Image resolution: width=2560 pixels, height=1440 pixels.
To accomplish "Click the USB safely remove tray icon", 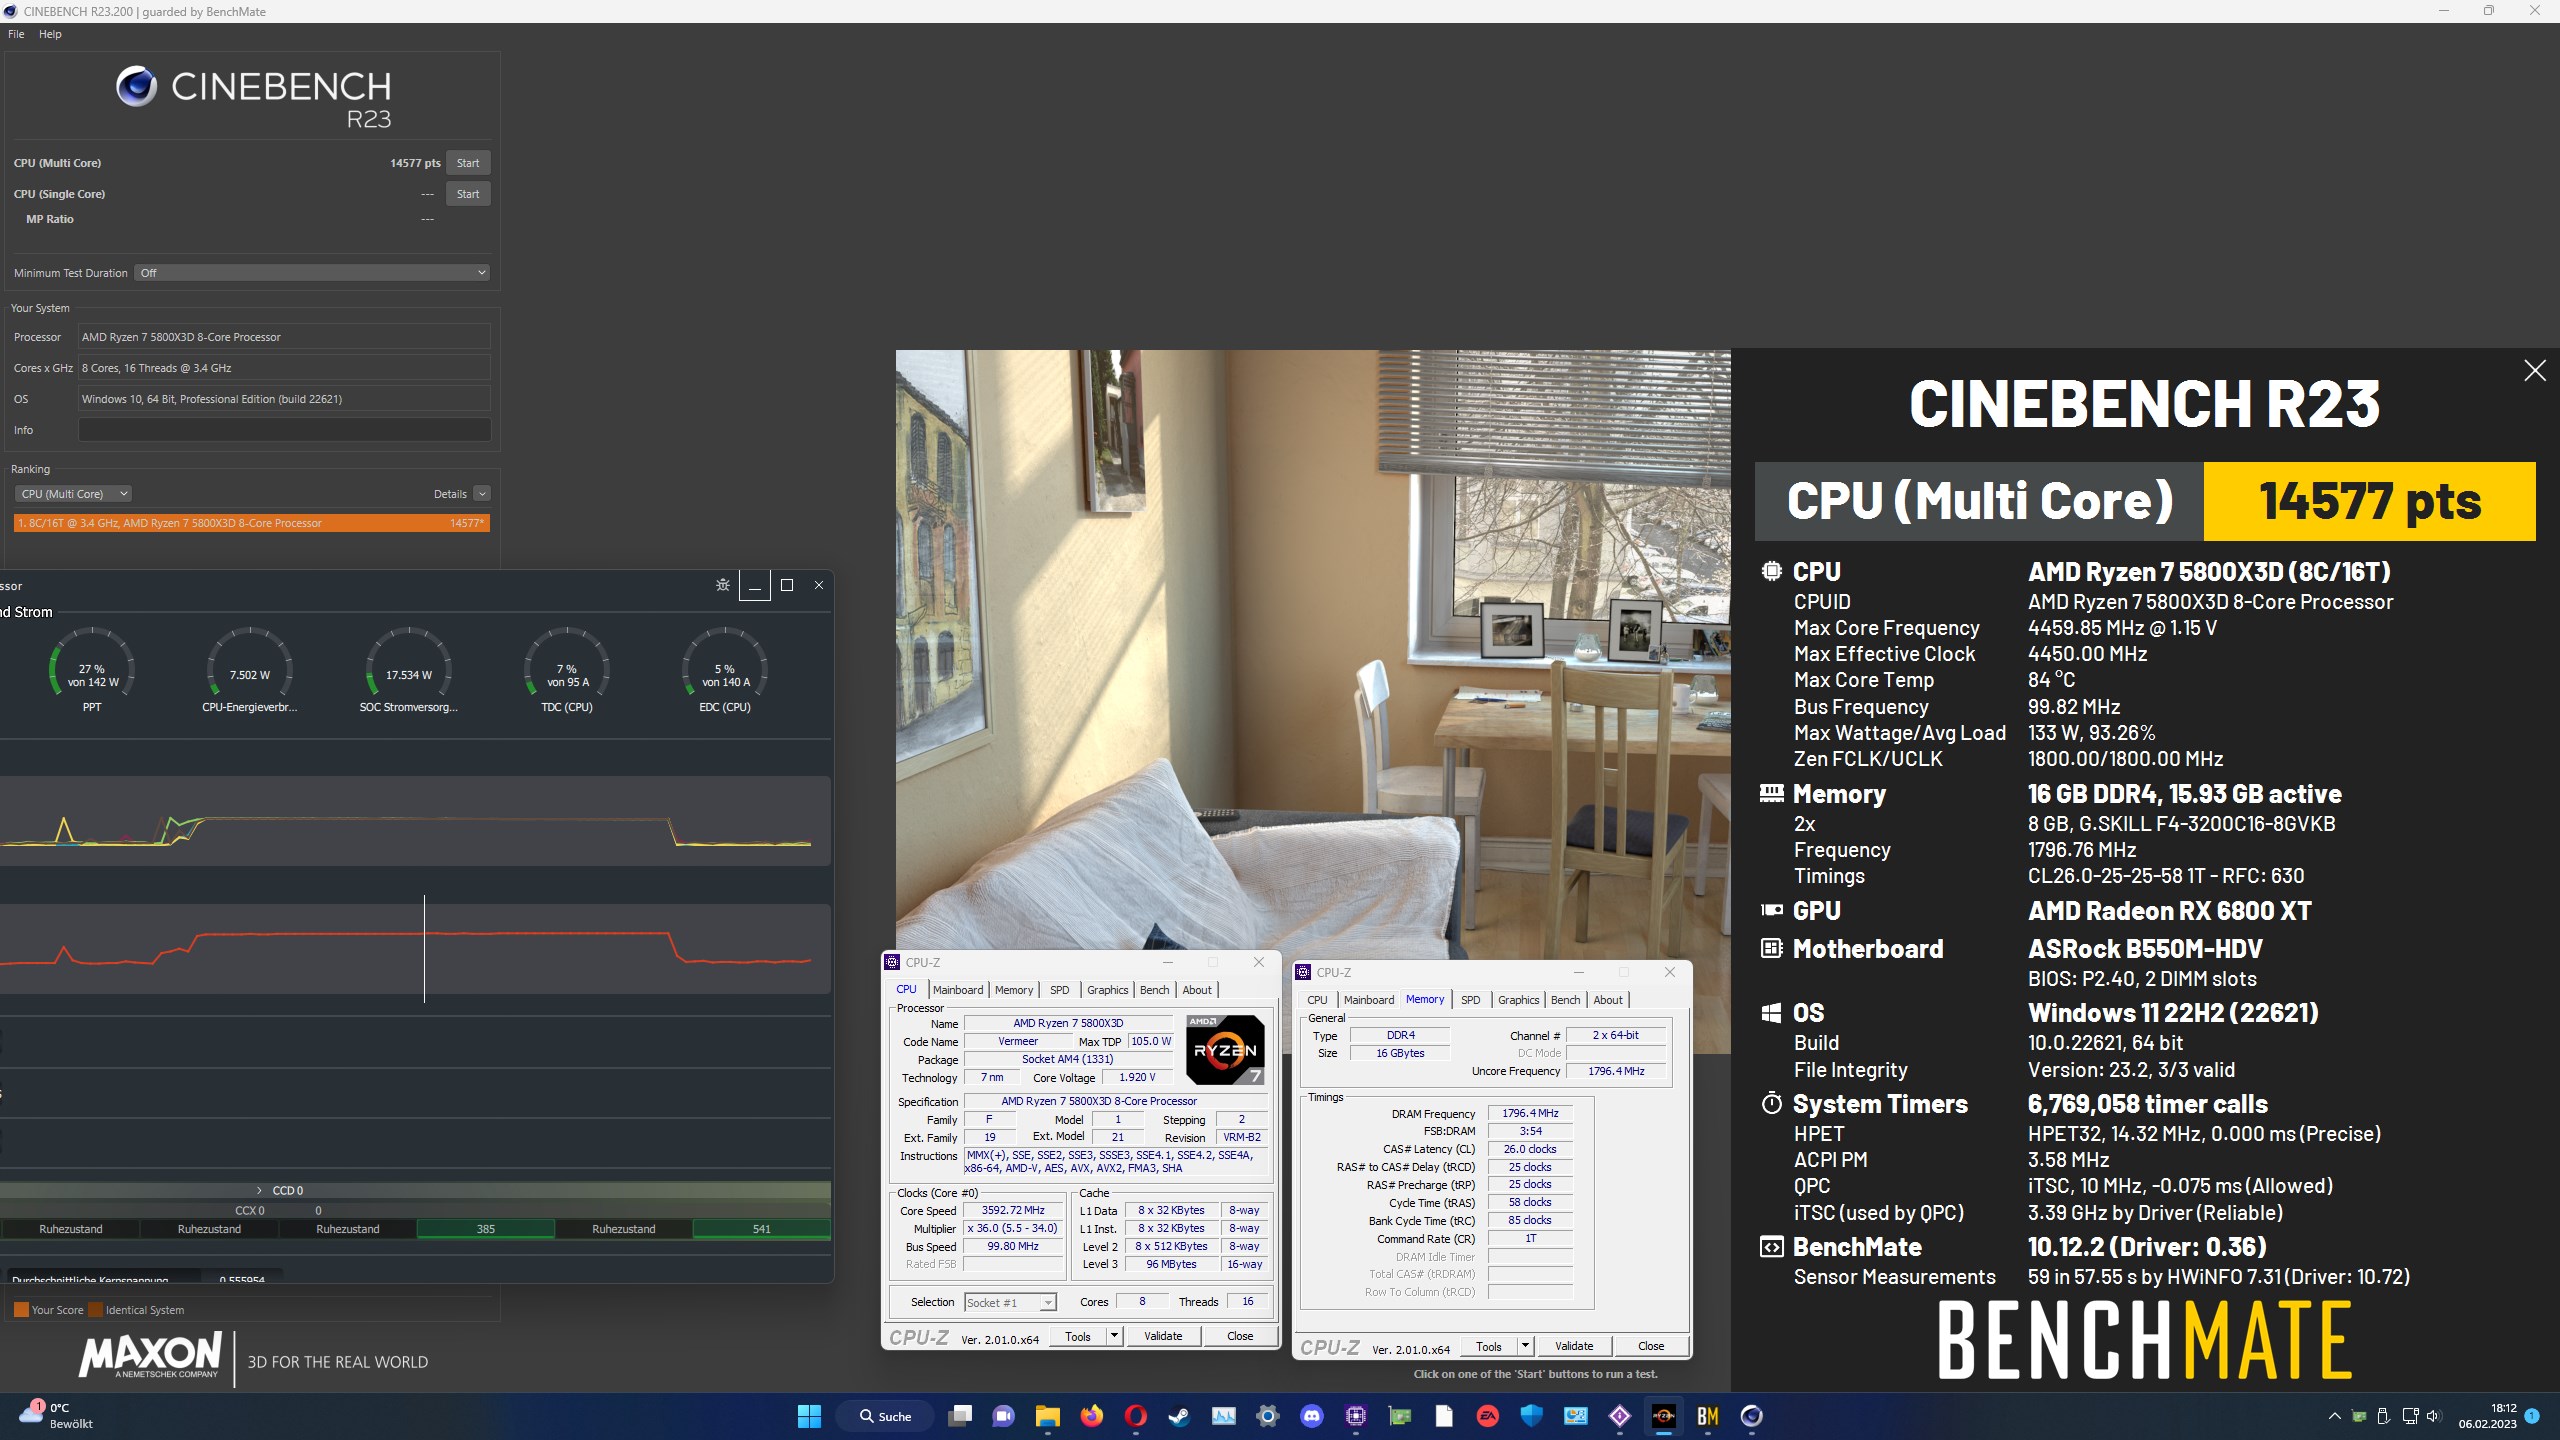I will click(x=2383, y=1416).
